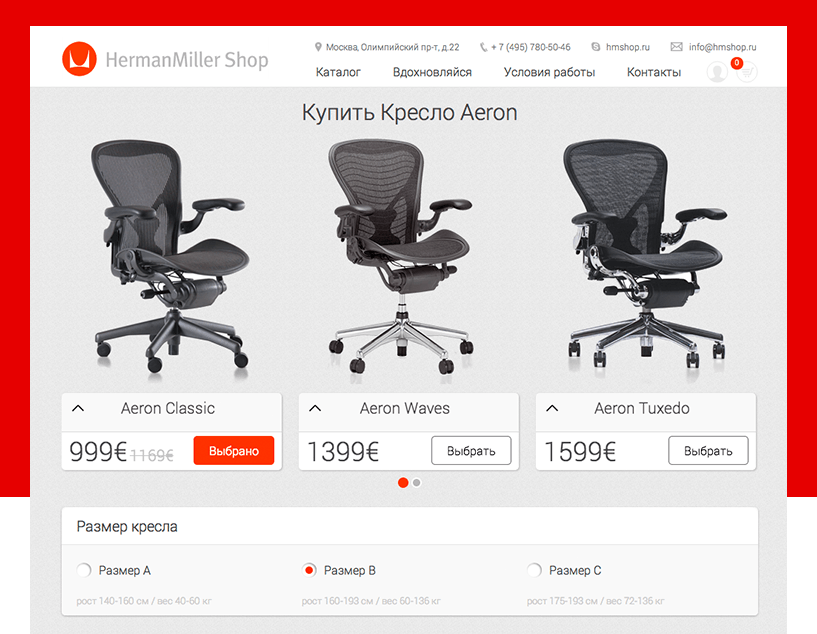Click Выбрать for Aeron Tuxedo
The image size is (817, 634).
(x=708, y=451)
